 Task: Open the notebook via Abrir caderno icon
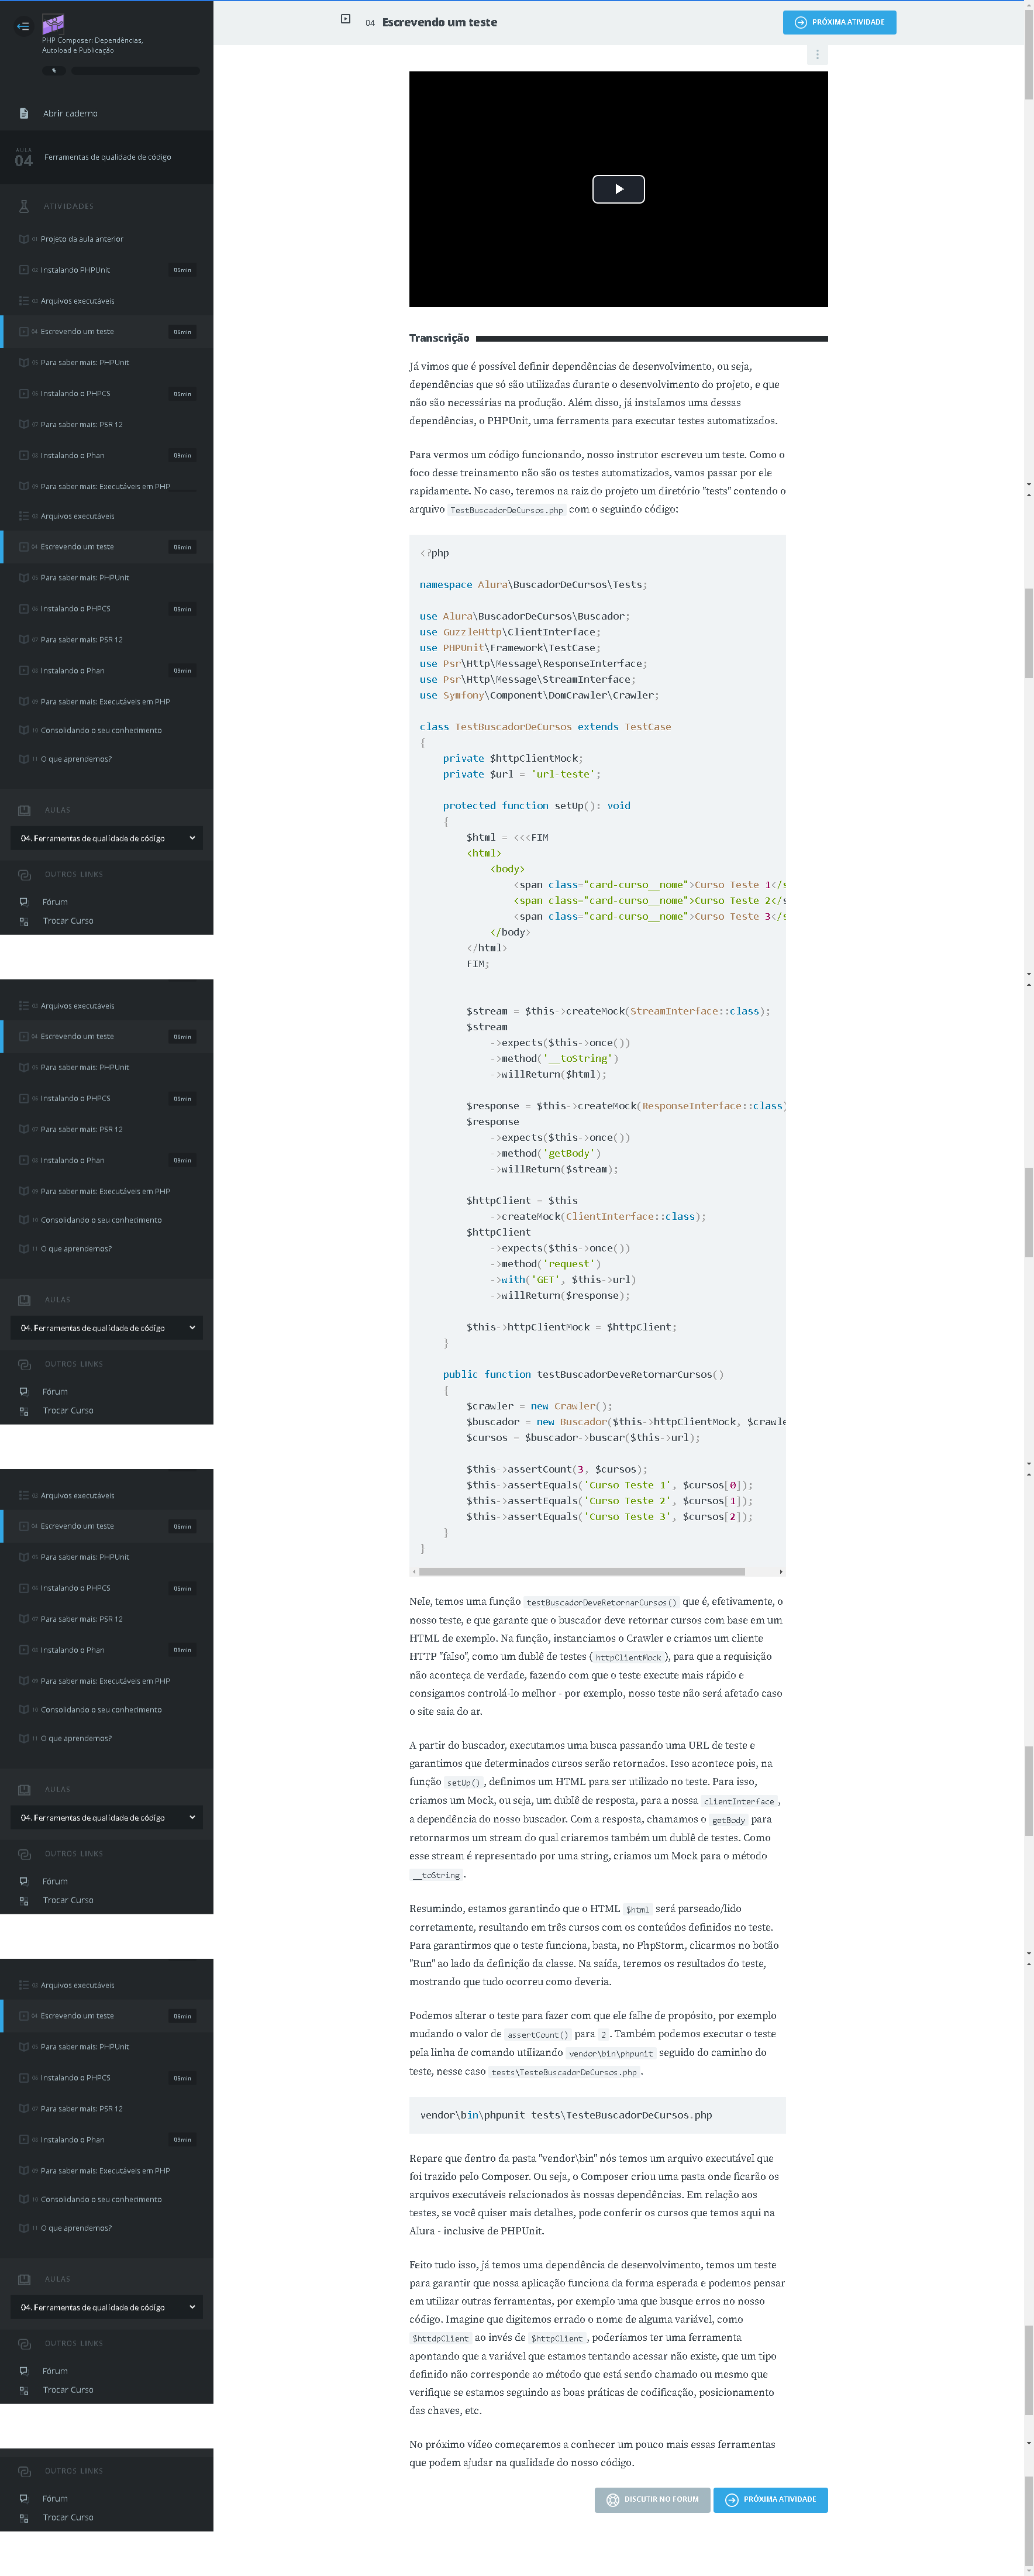coord(24,114)
